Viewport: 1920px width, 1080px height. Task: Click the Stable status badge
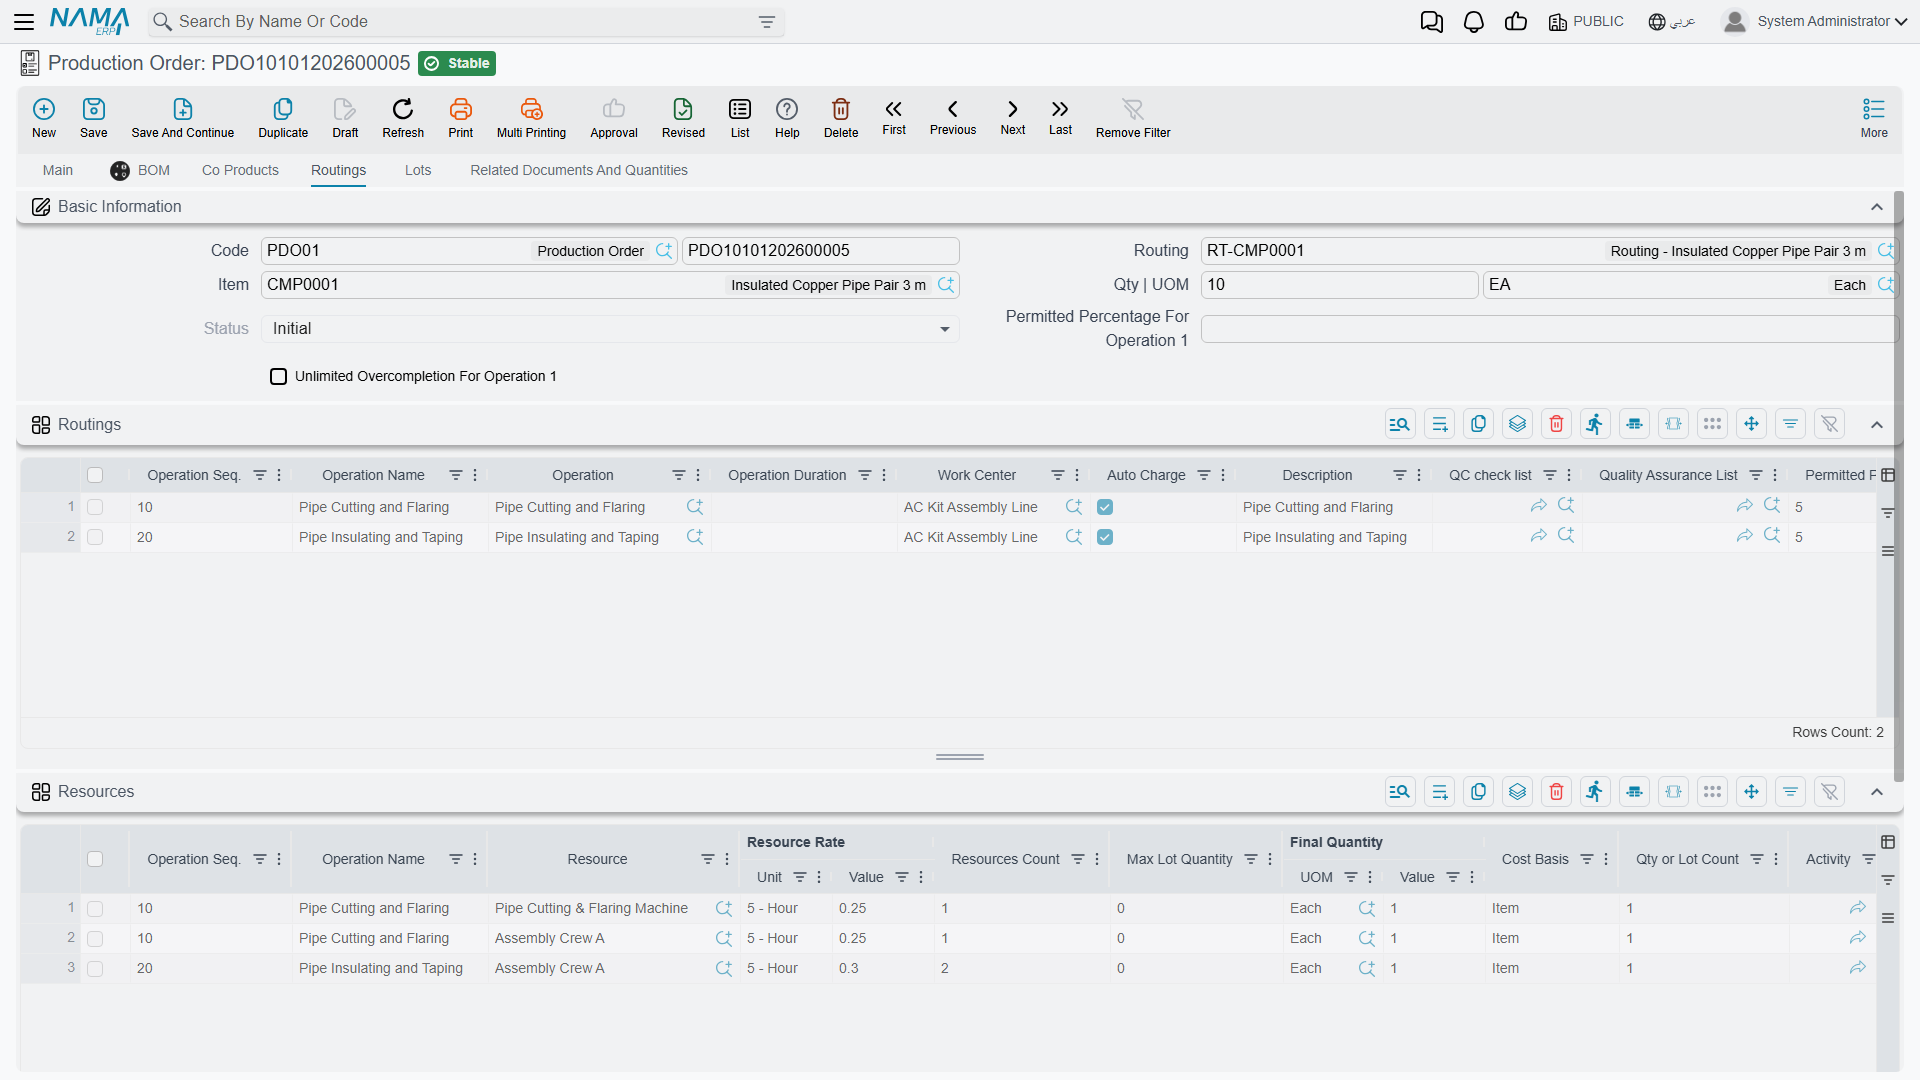click(457, 63)
